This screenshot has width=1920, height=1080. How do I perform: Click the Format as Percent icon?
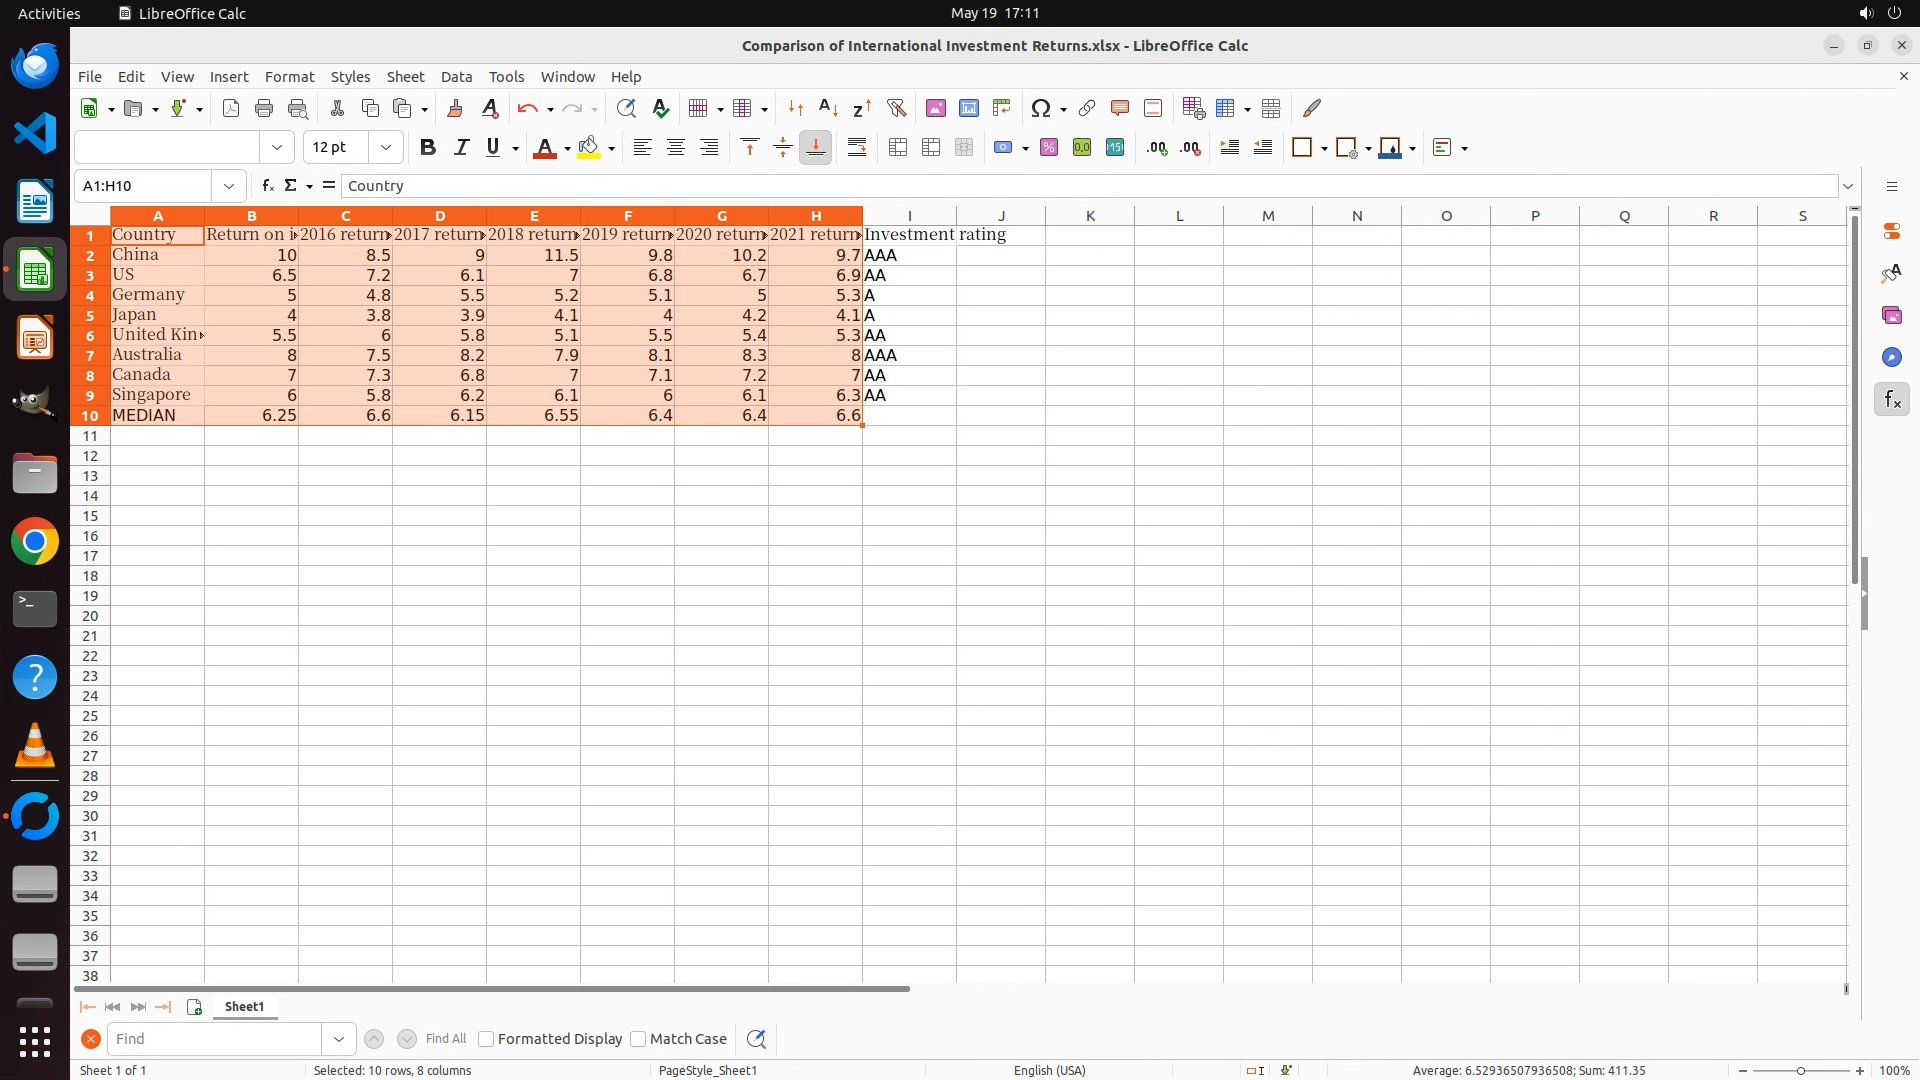click(1048, 148)
